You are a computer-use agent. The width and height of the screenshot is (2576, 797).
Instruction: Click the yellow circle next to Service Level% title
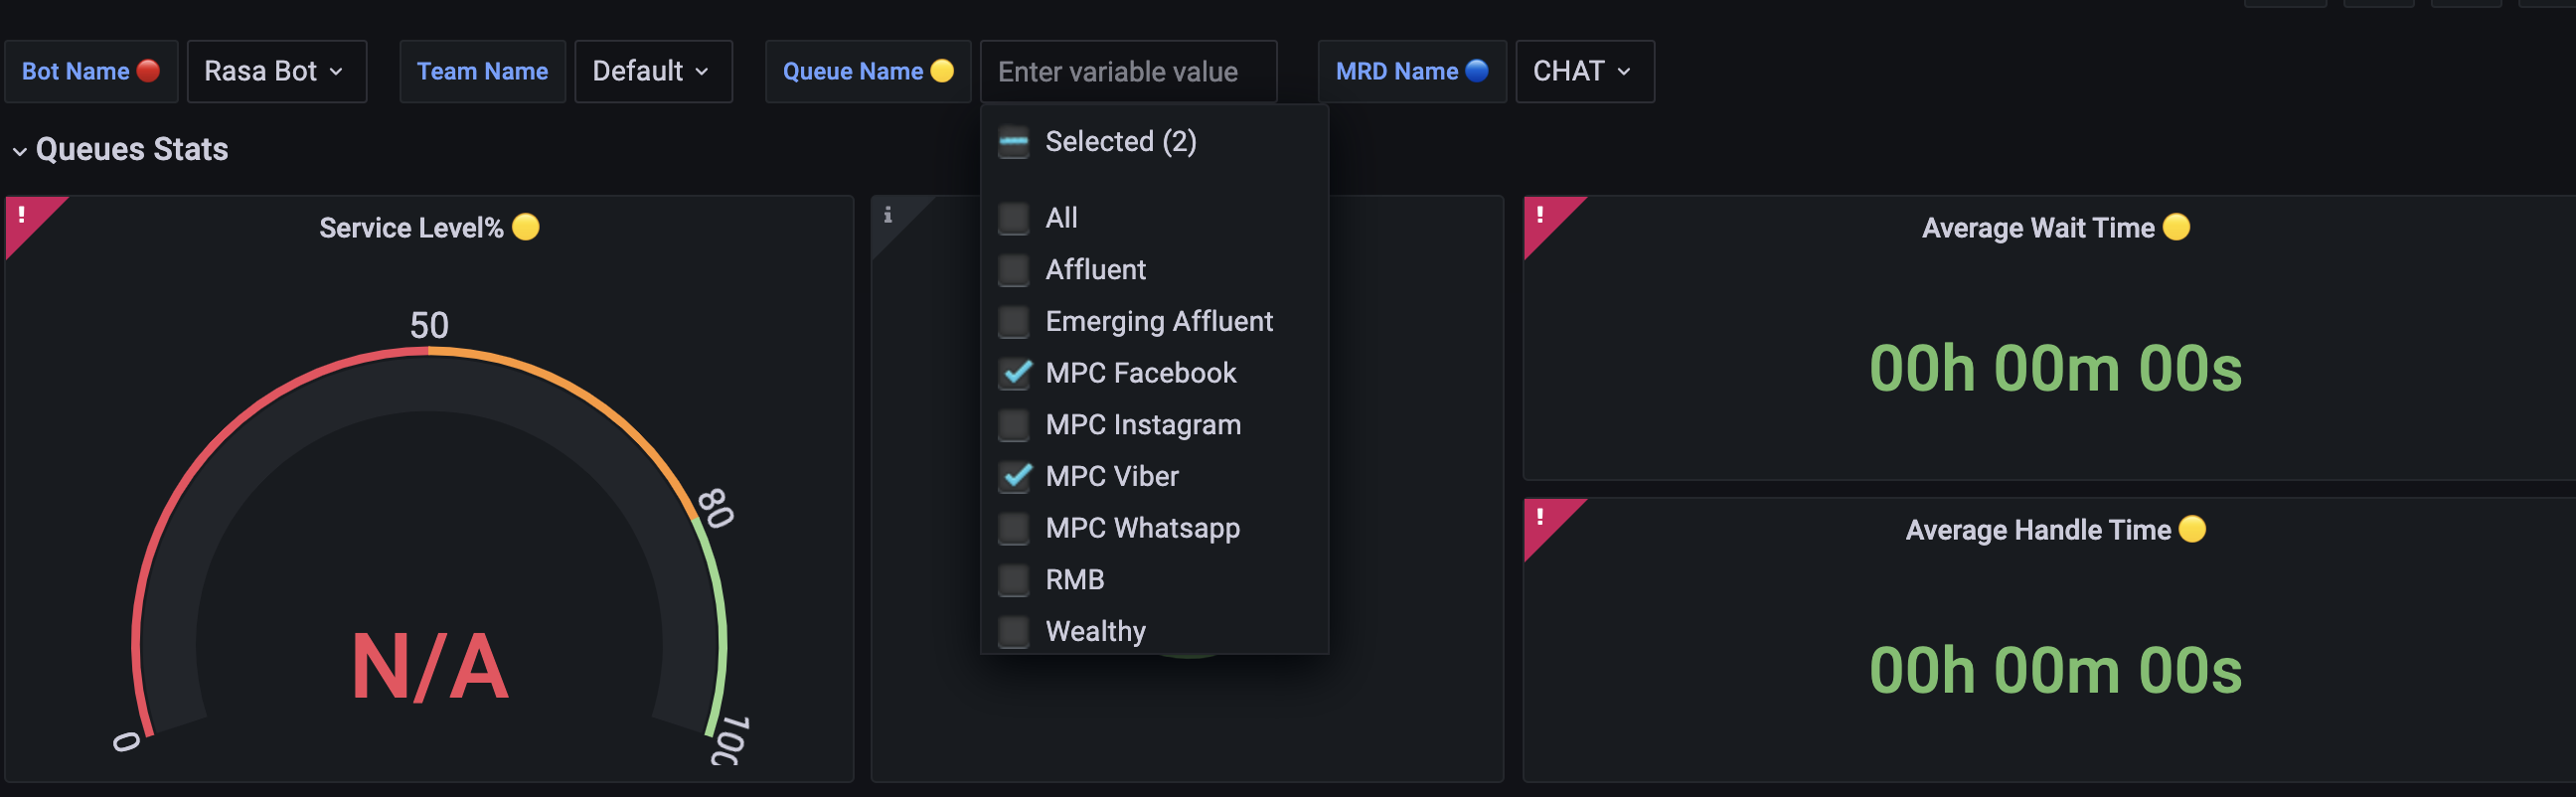pos(524,227)
